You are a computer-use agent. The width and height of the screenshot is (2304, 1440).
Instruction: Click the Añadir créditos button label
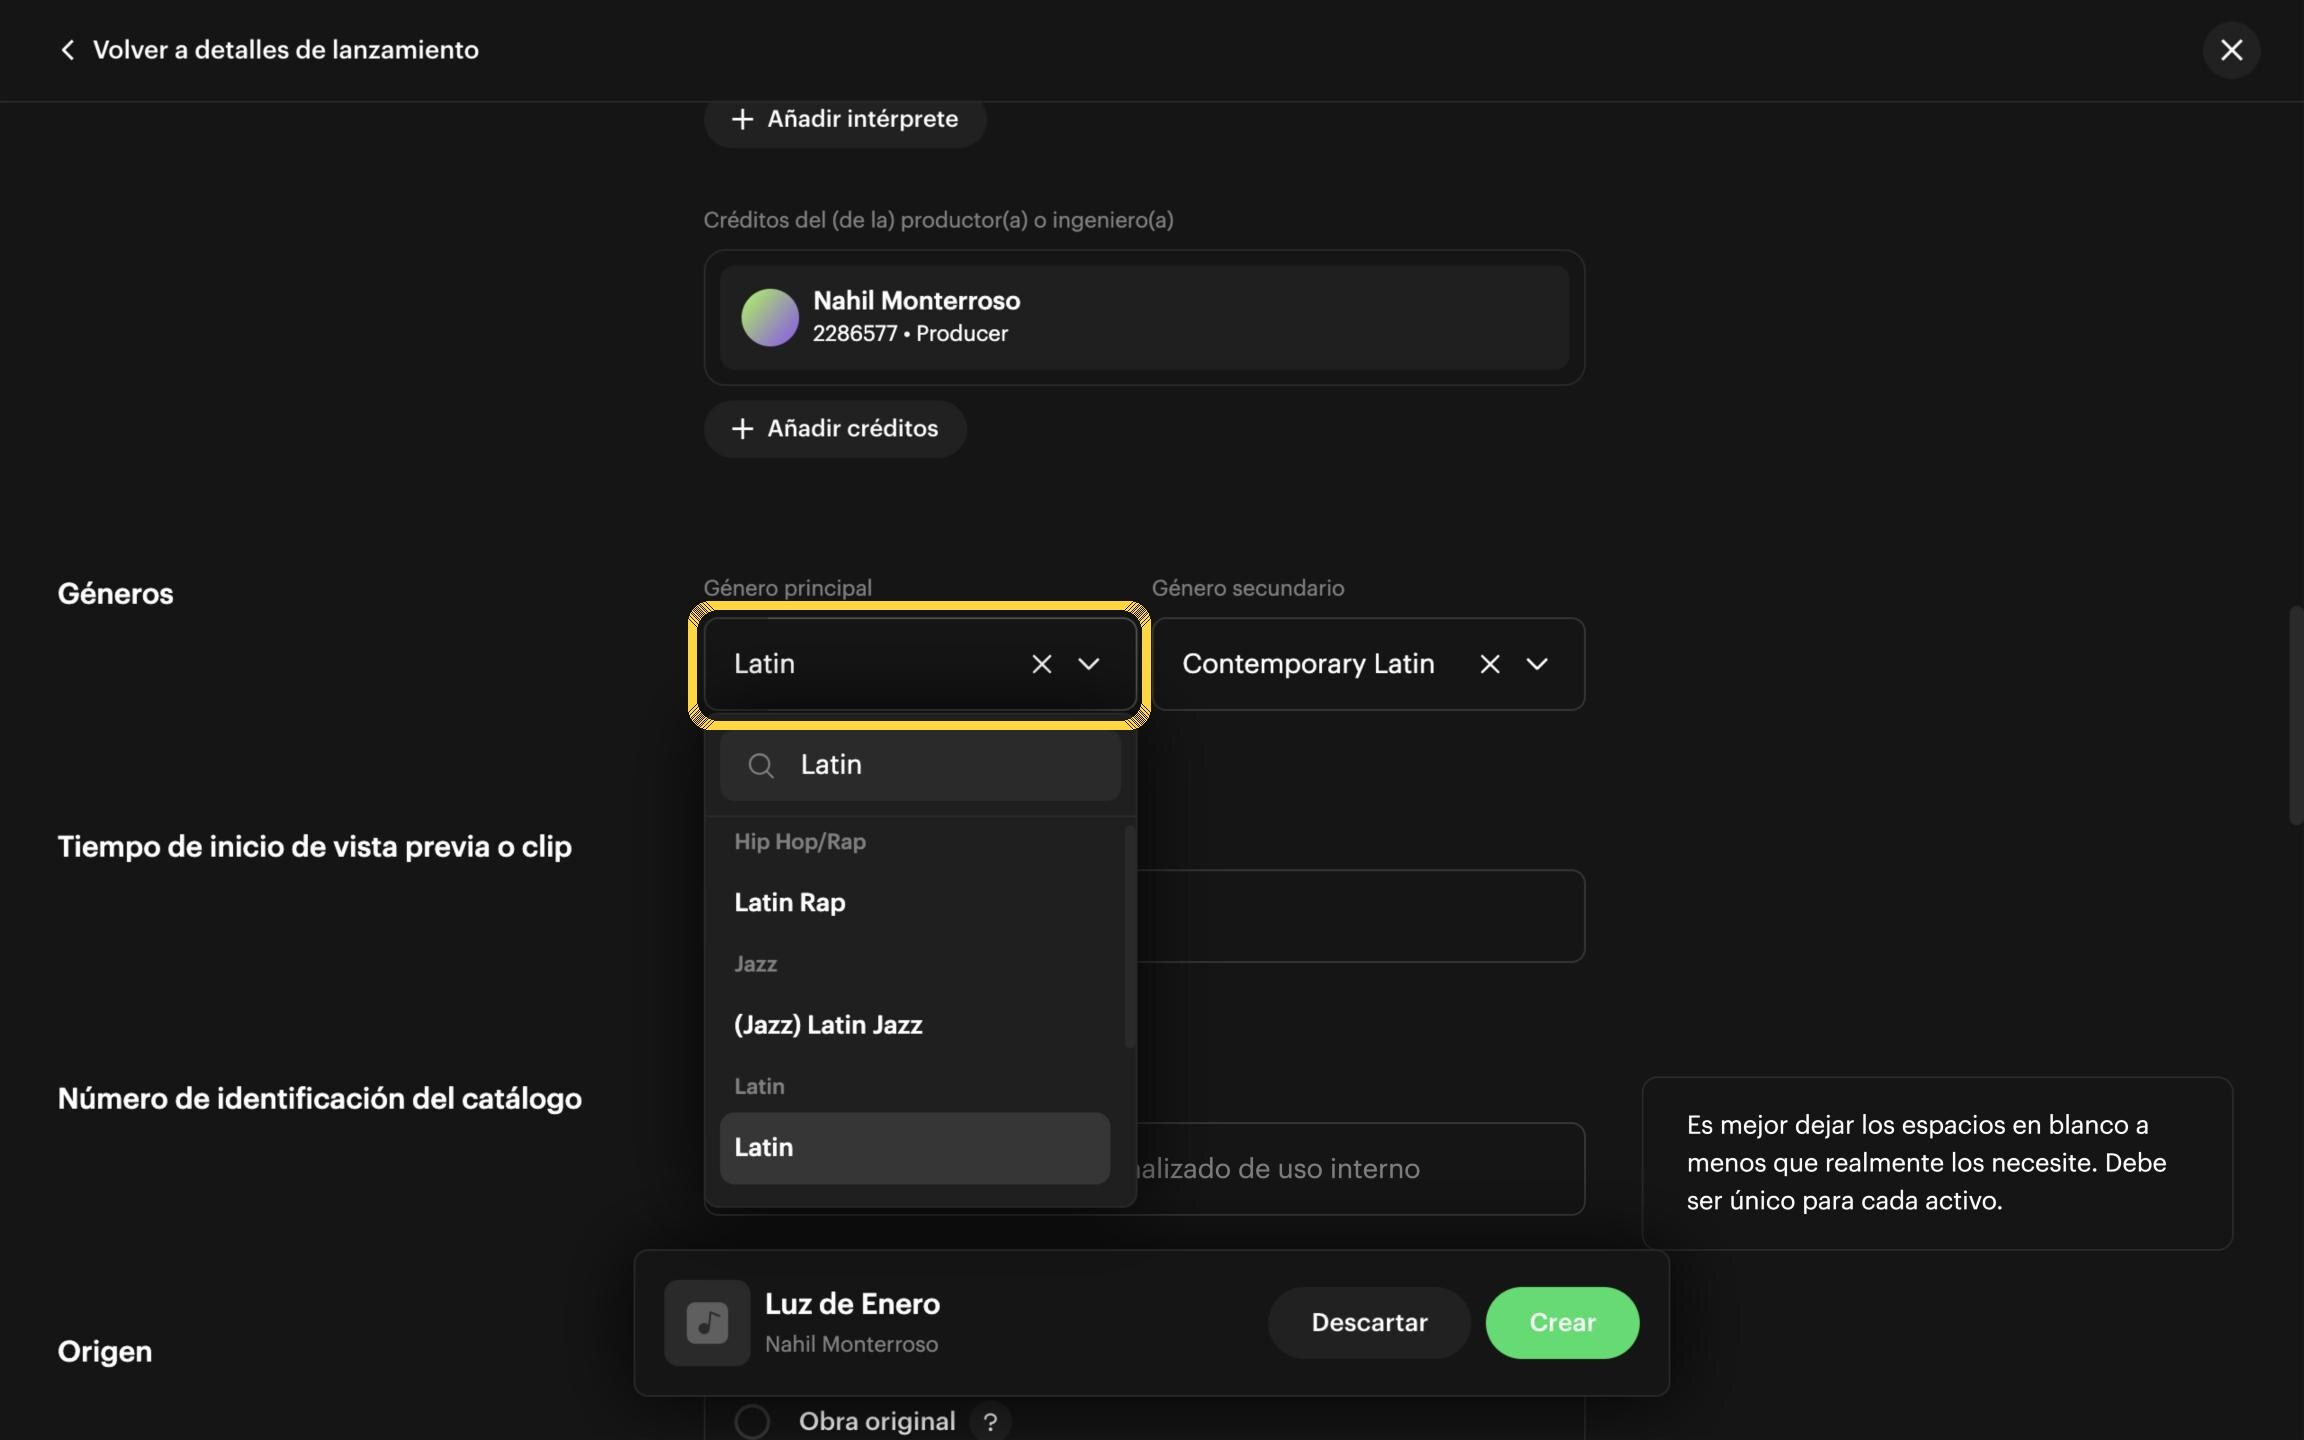(852, 429)
